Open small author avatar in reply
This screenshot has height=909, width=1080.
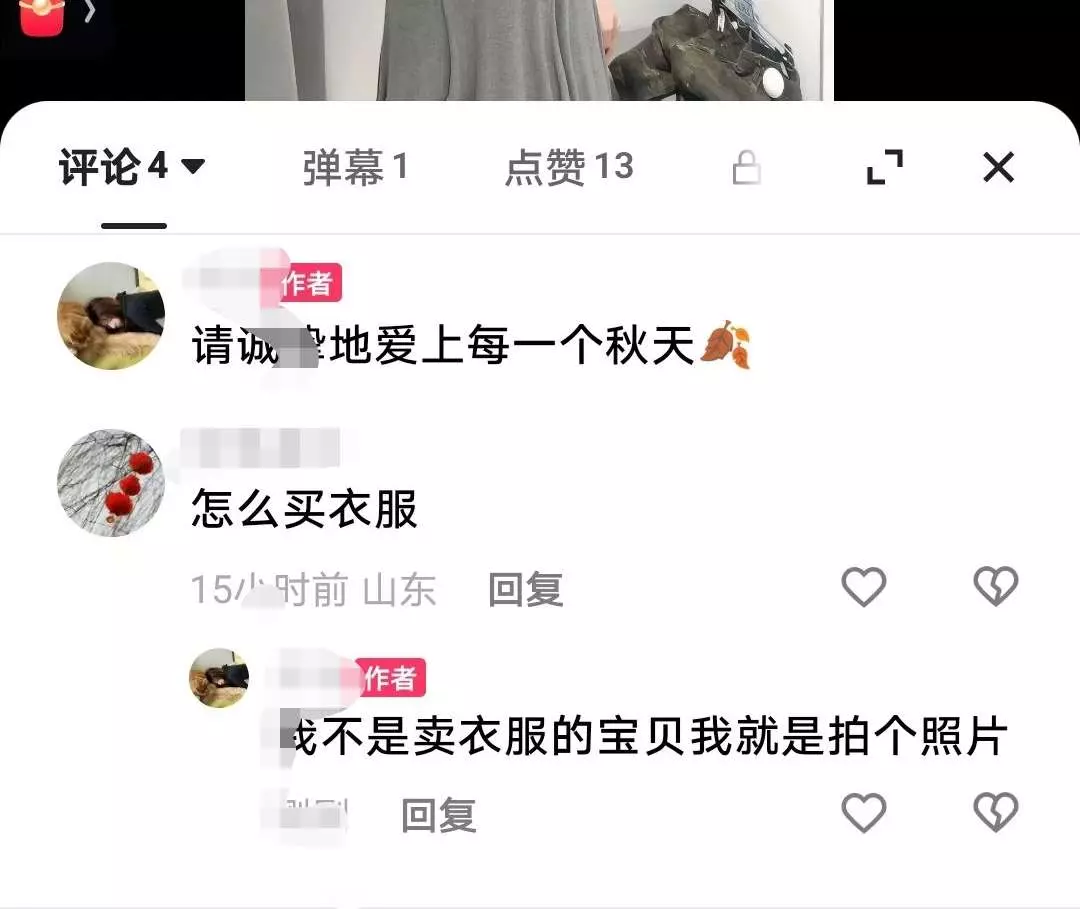[219, 678]
